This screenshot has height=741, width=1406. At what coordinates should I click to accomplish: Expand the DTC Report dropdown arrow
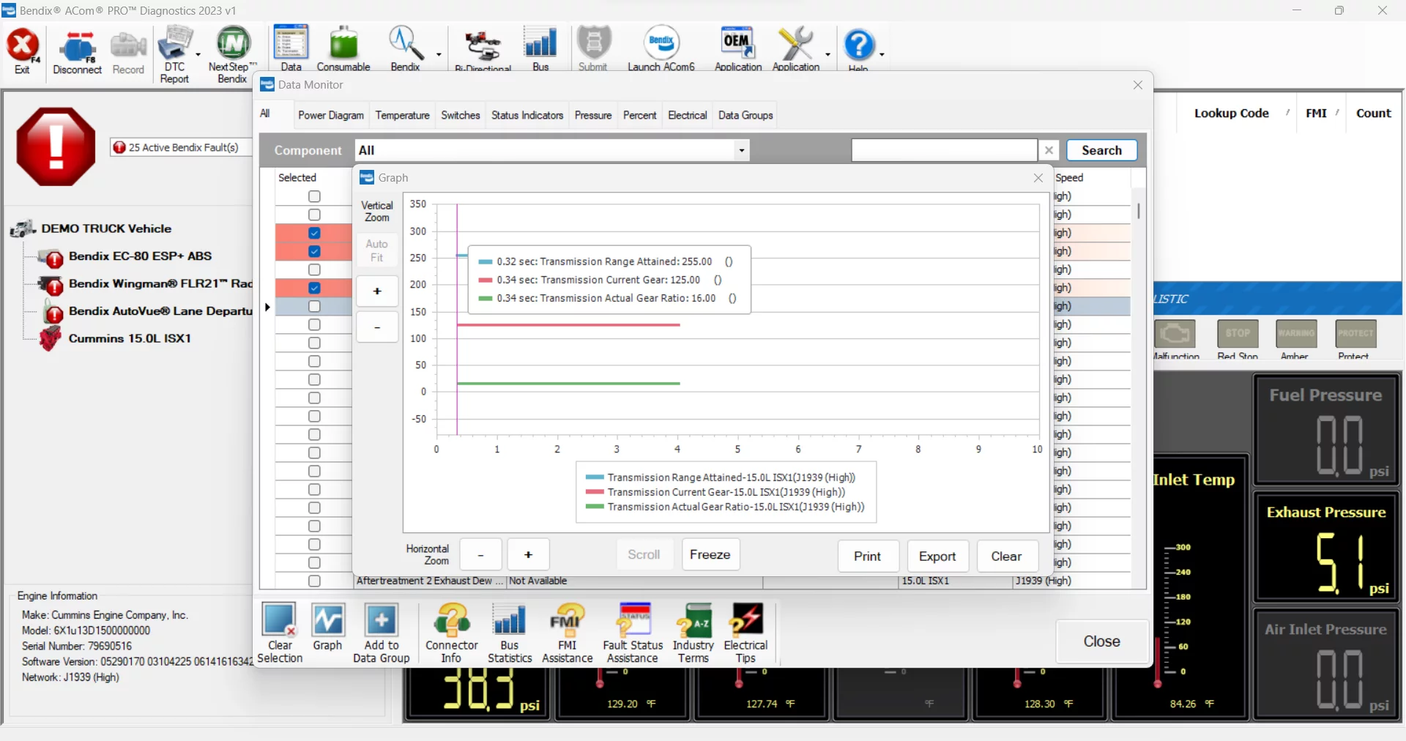click(198, 55)
